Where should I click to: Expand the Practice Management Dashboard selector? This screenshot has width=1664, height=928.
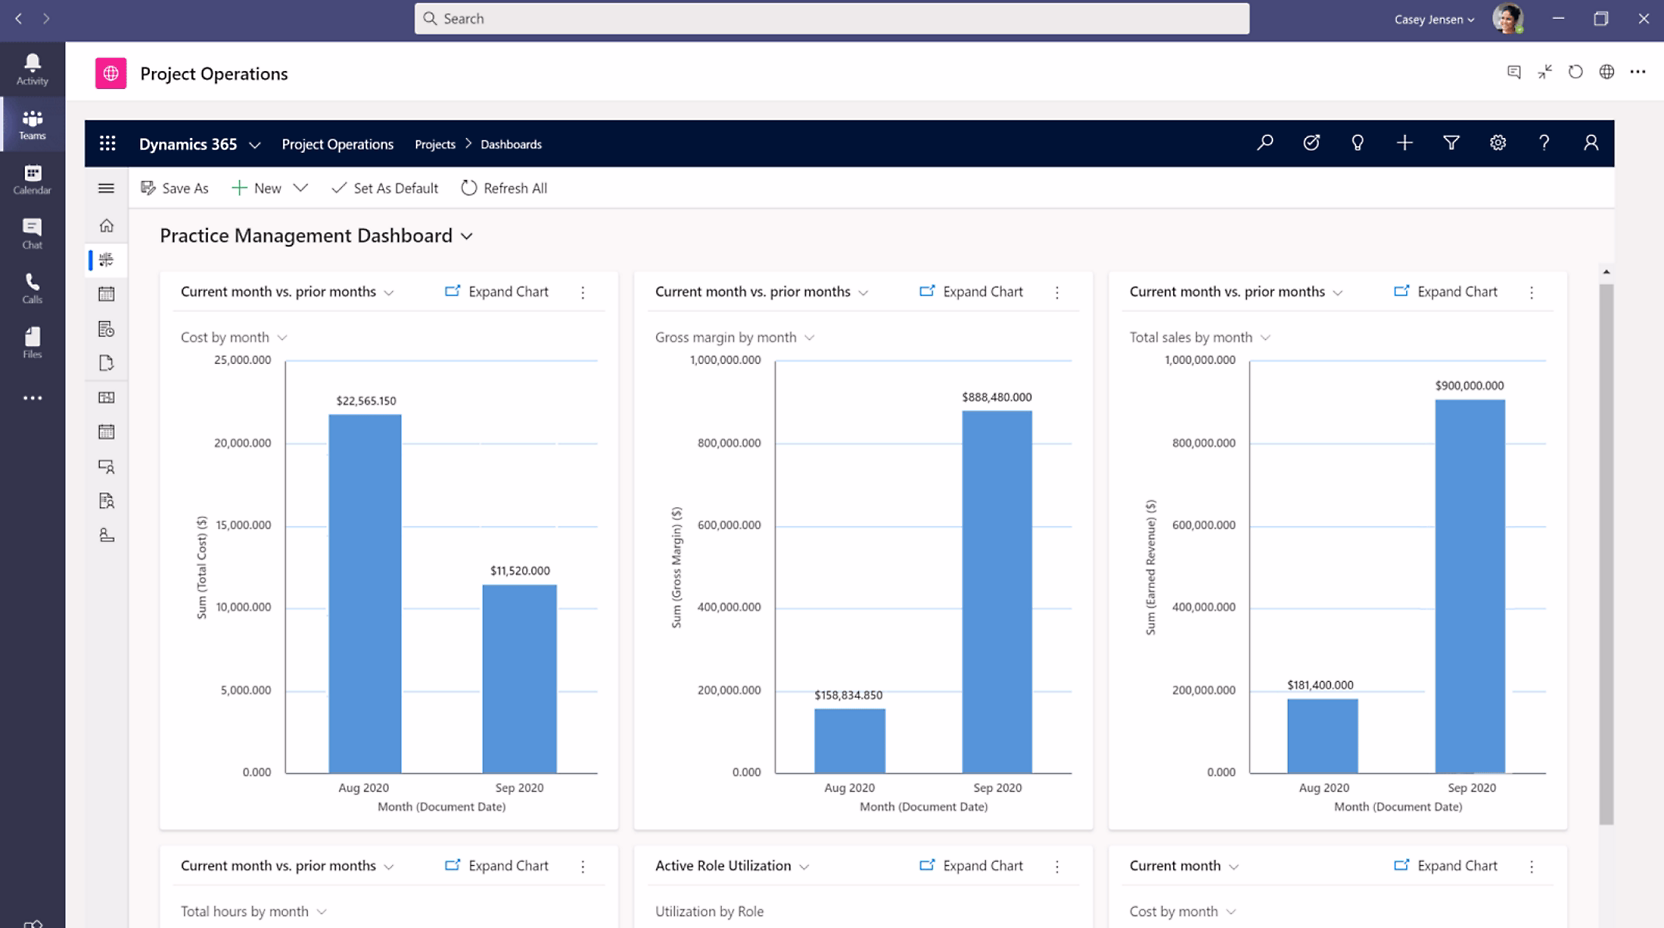pyautogui.click(x=467, y=236)
